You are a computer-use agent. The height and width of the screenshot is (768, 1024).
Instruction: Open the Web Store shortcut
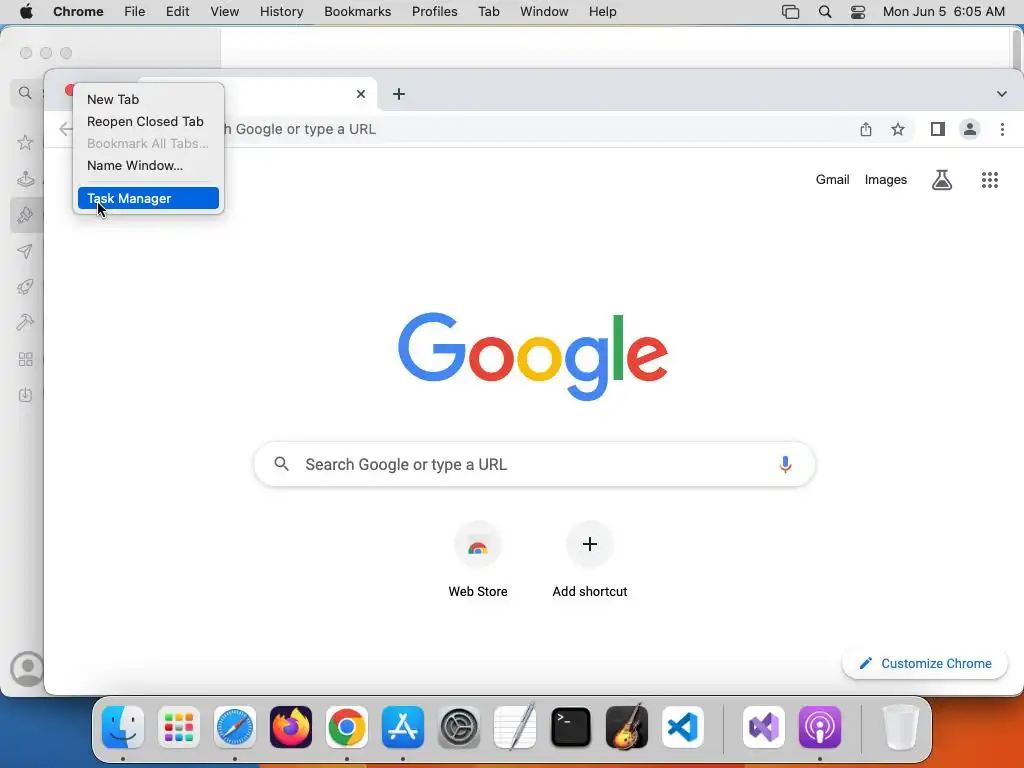477,560
